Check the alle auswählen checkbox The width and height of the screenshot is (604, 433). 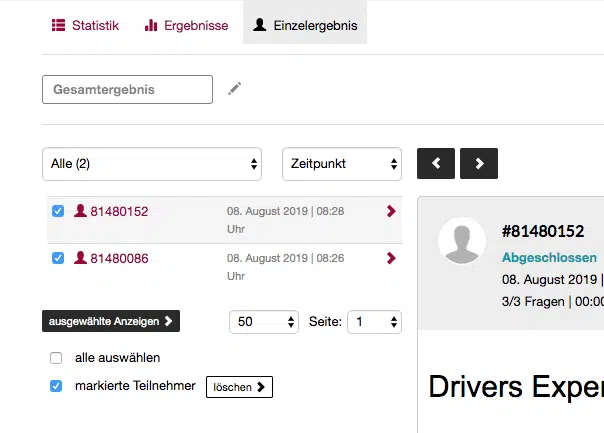(56, 358)
